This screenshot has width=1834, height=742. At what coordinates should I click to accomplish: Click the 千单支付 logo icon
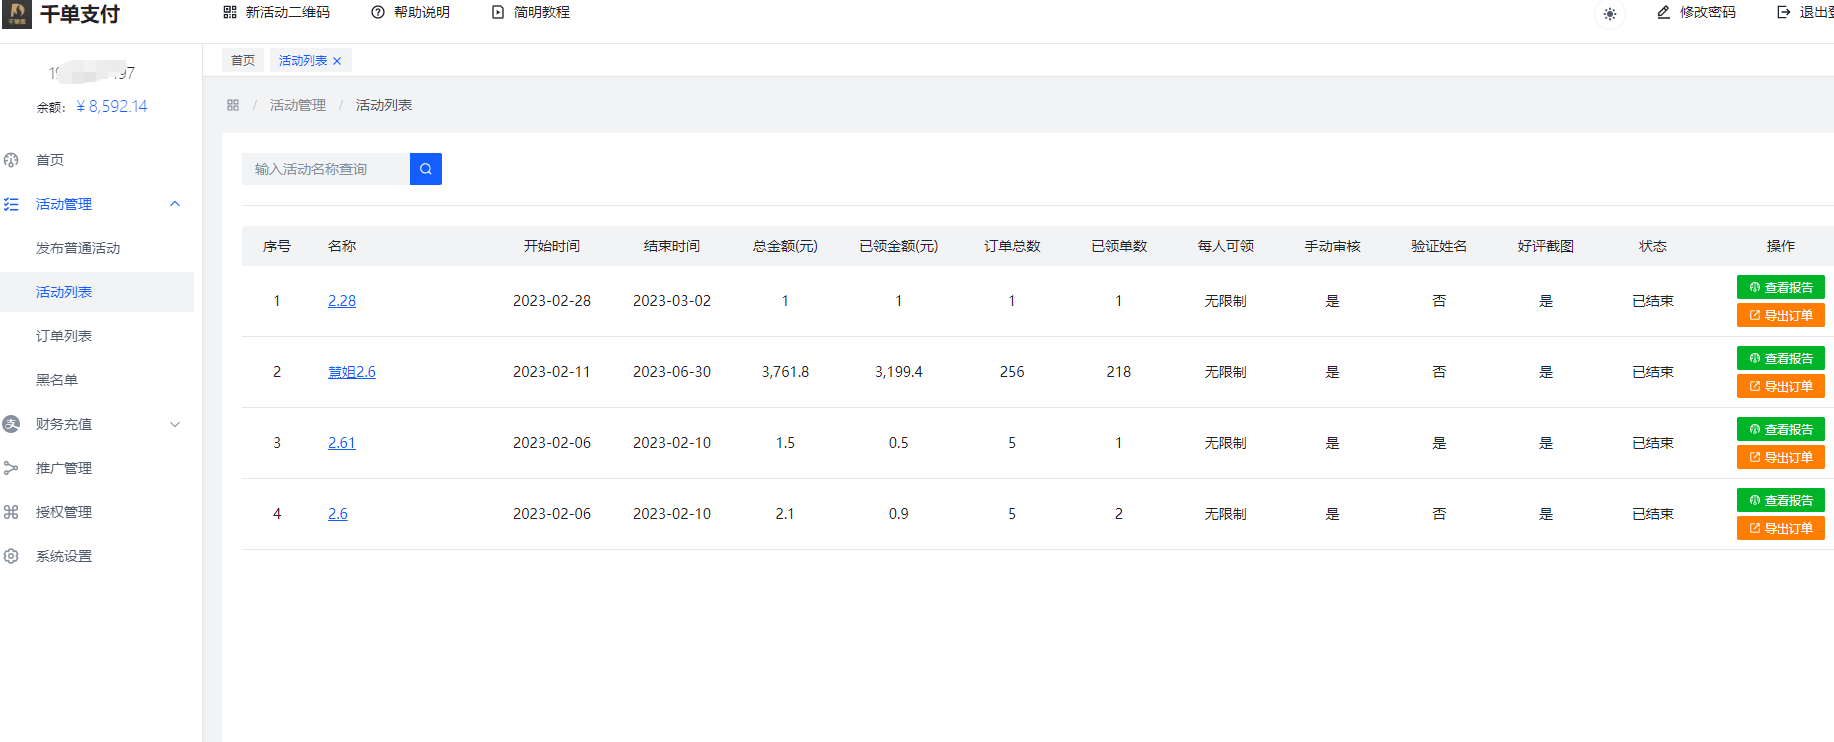pos(17,14)
